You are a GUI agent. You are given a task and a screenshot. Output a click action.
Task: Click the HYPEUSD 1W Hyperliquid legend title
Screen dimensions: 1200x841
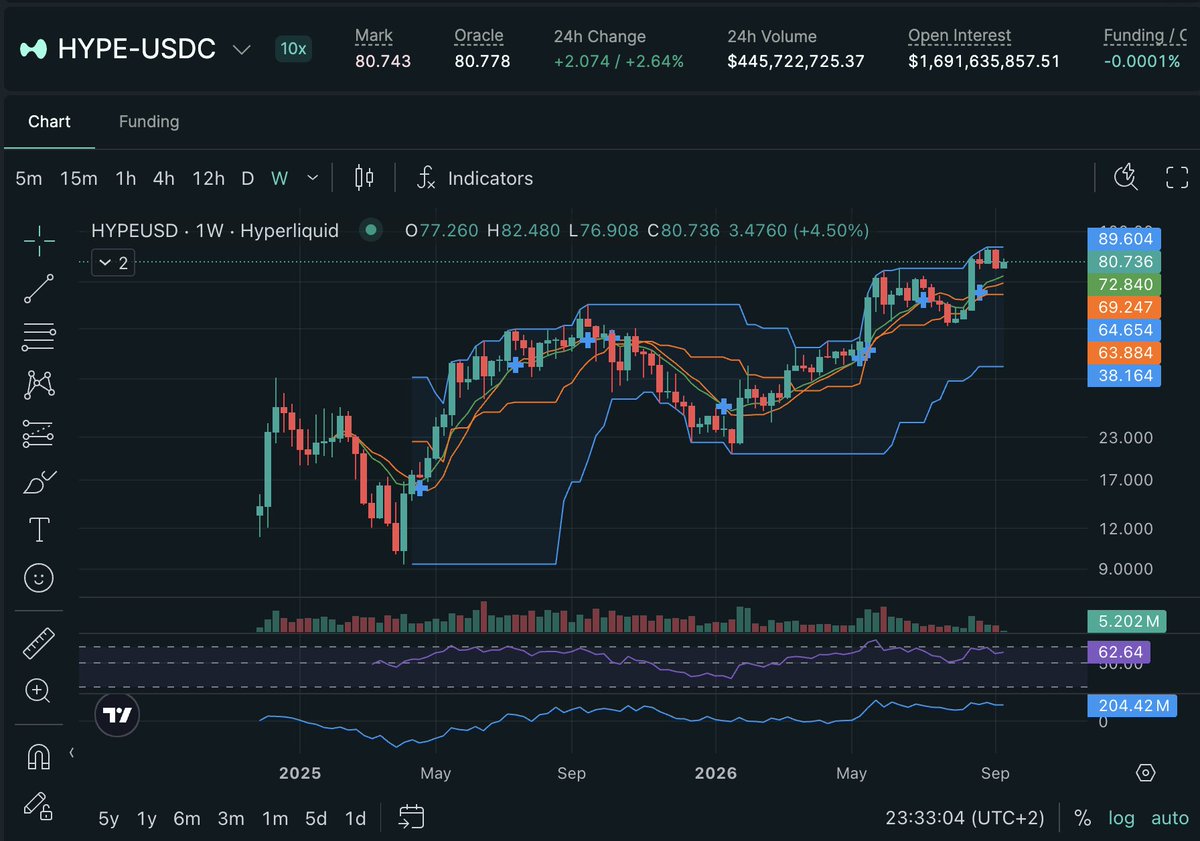[215, 230]
